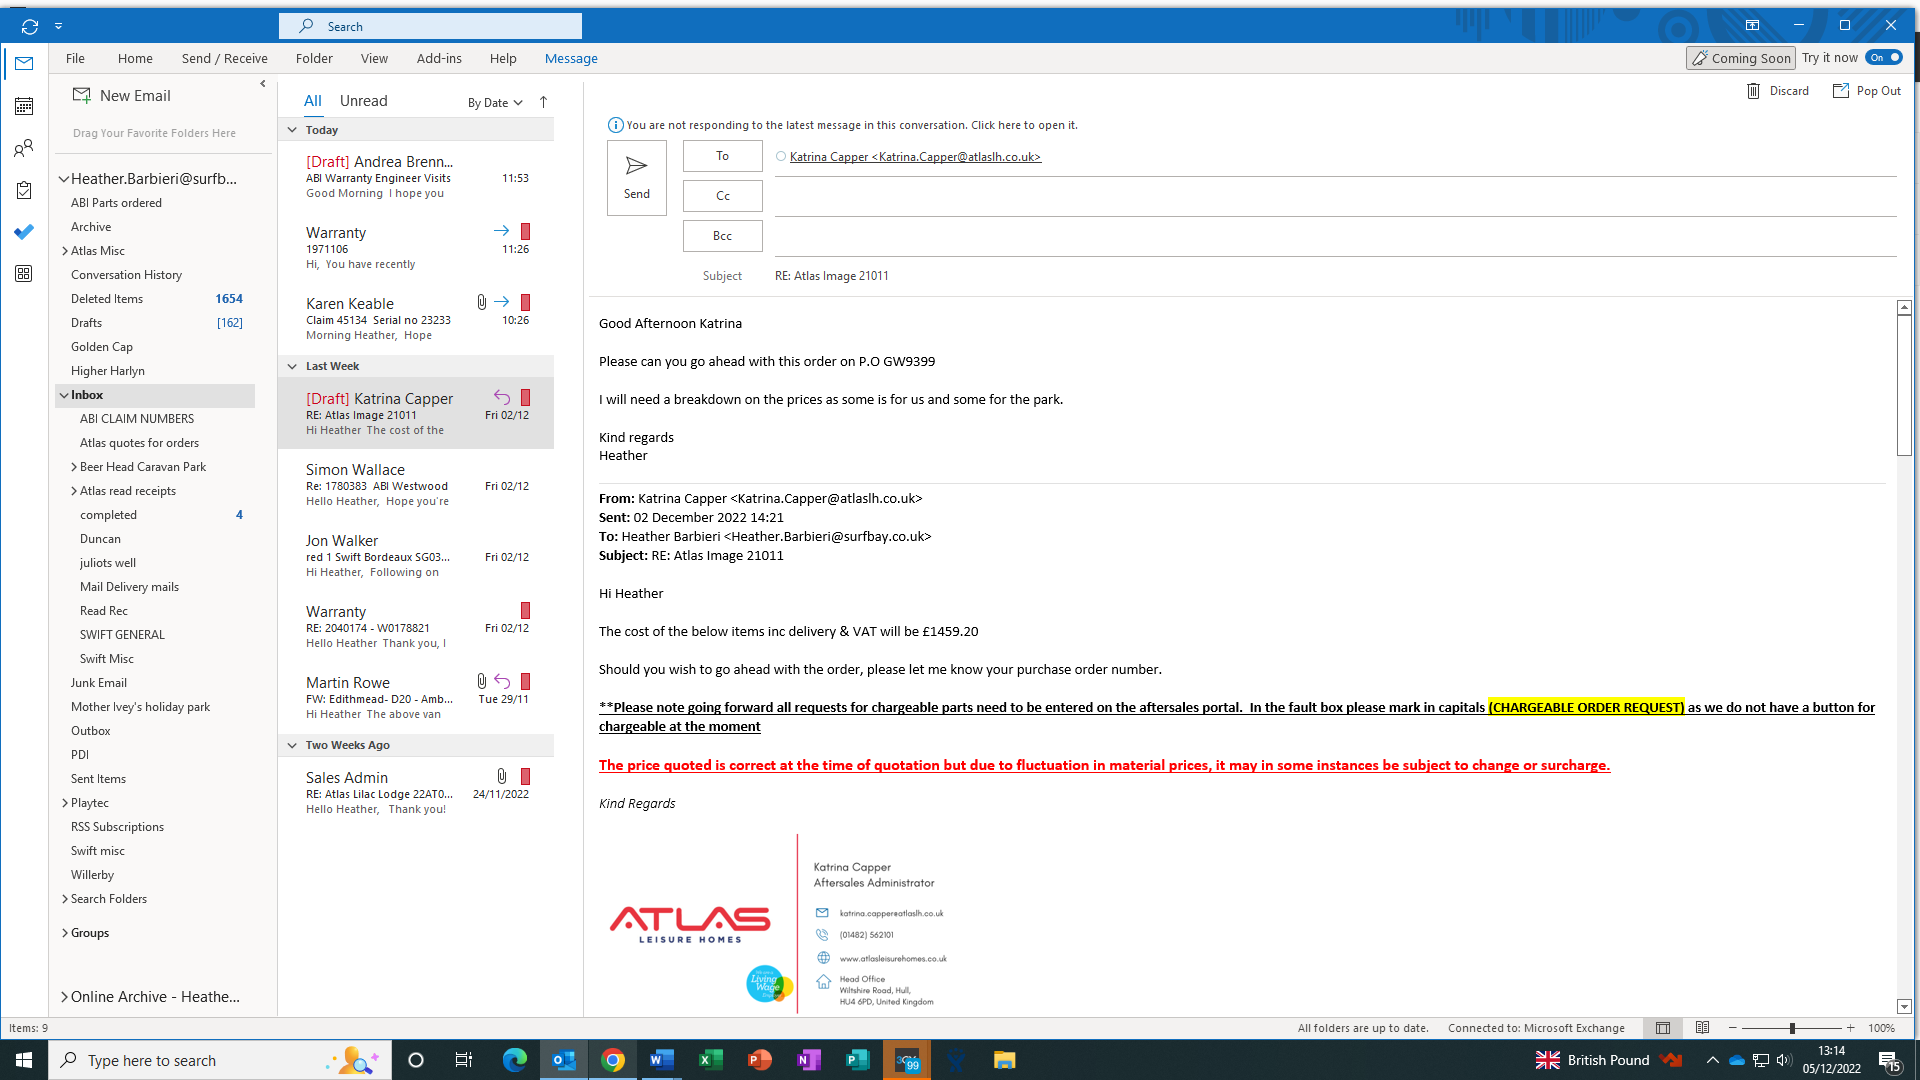The height and width of the screenshot is (1080, 1920).
Task: Click the Send/Receive sync icon in the title bar
Action: click(x=30, y=27)
